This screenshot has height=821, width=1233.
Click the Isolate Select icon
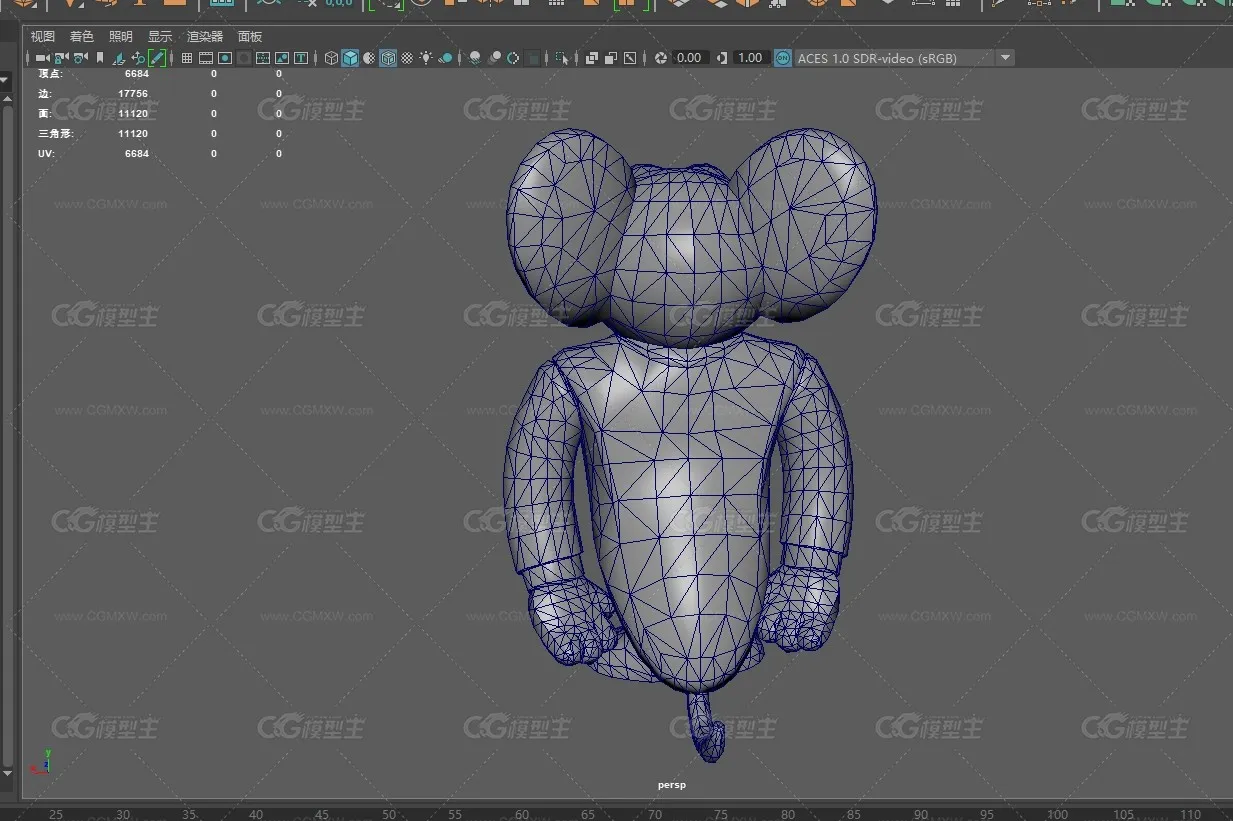pyautogui.click(x=563, y=58)
